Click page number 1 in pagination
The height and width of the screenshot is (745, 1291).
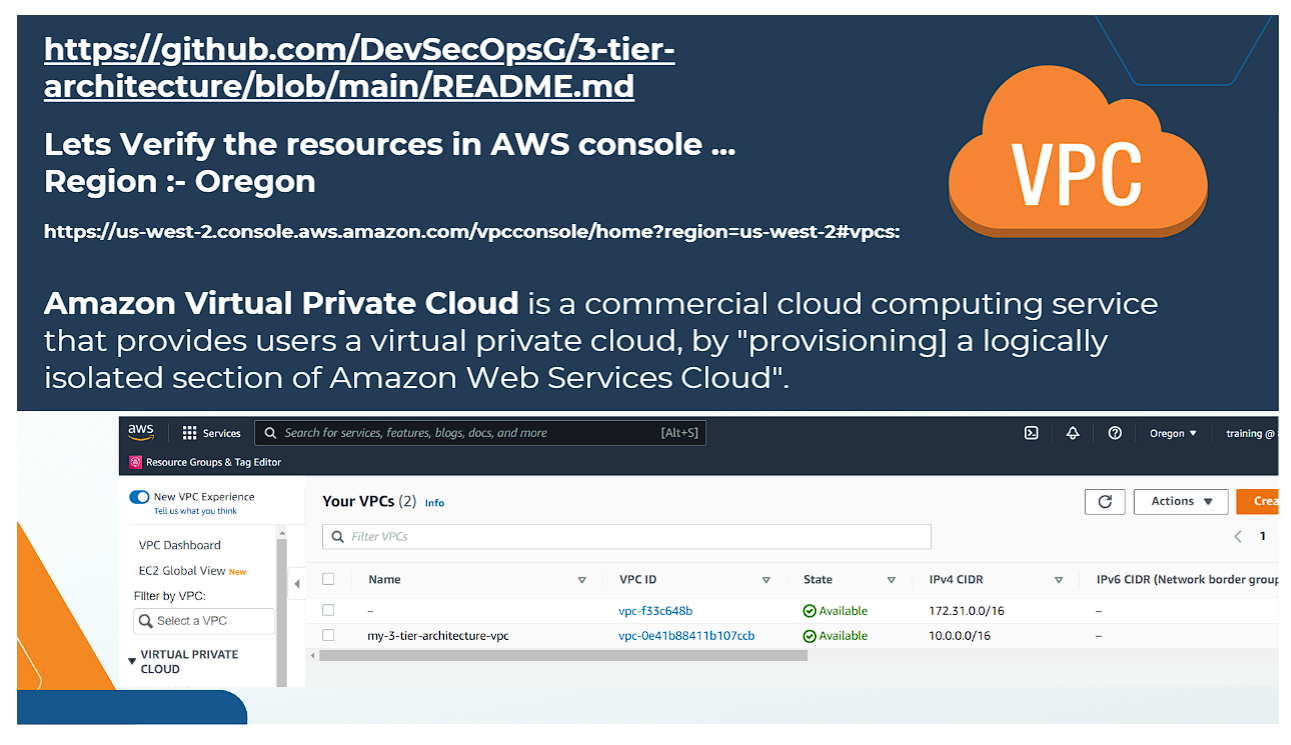pyautogui.click(x=1262, y=536)
